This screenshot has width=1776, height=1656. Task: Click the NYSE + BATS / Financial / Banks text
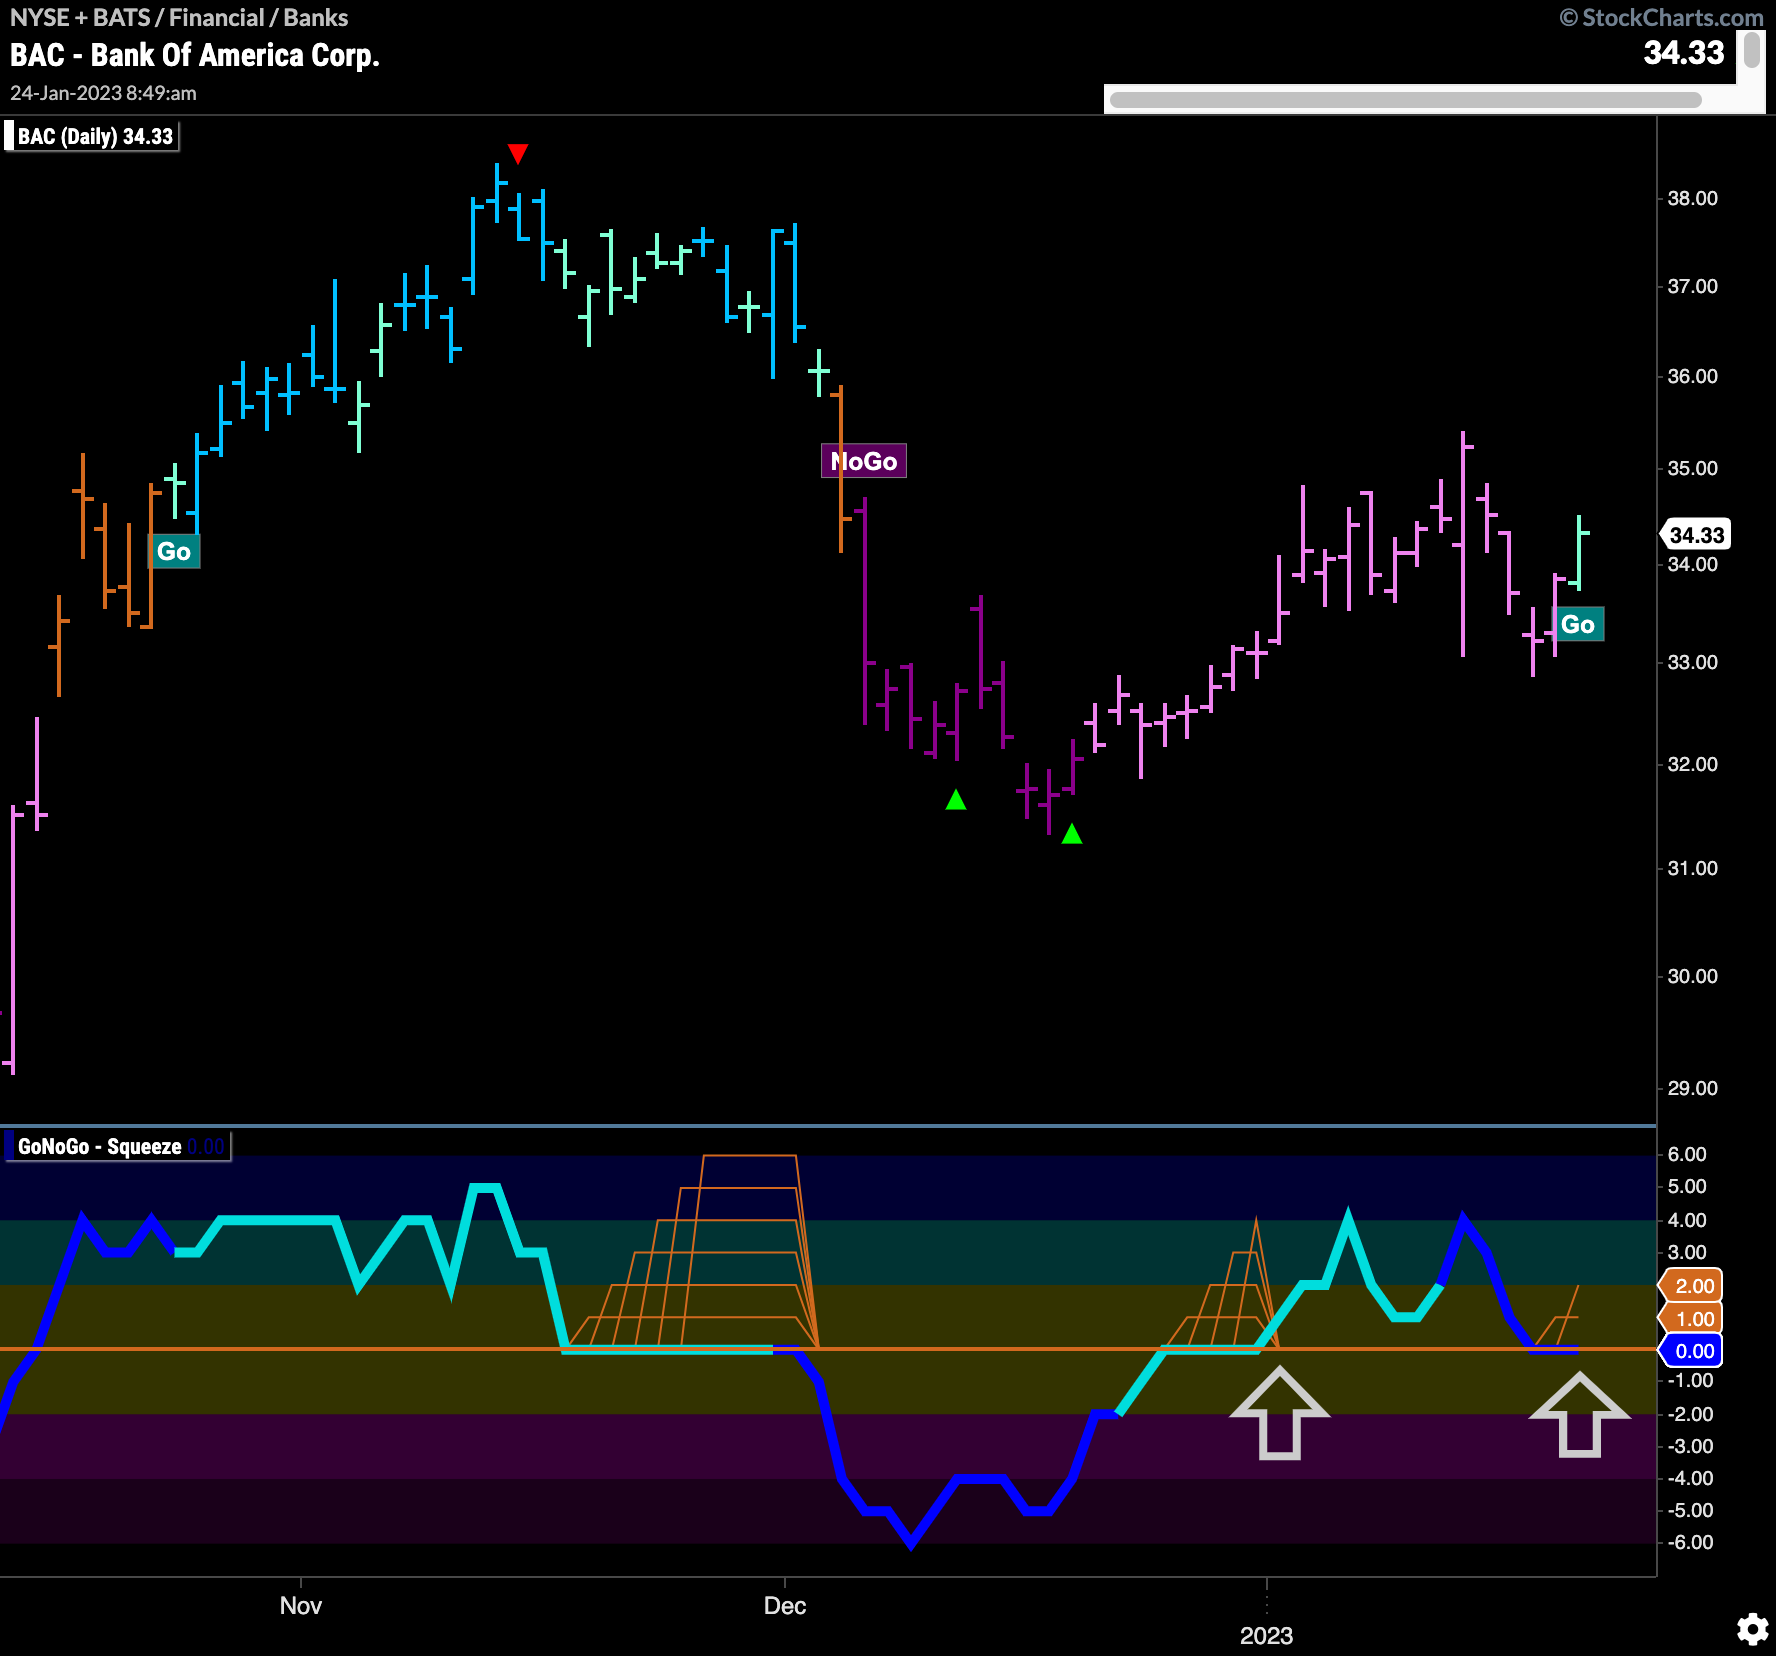tap(179, 17)
